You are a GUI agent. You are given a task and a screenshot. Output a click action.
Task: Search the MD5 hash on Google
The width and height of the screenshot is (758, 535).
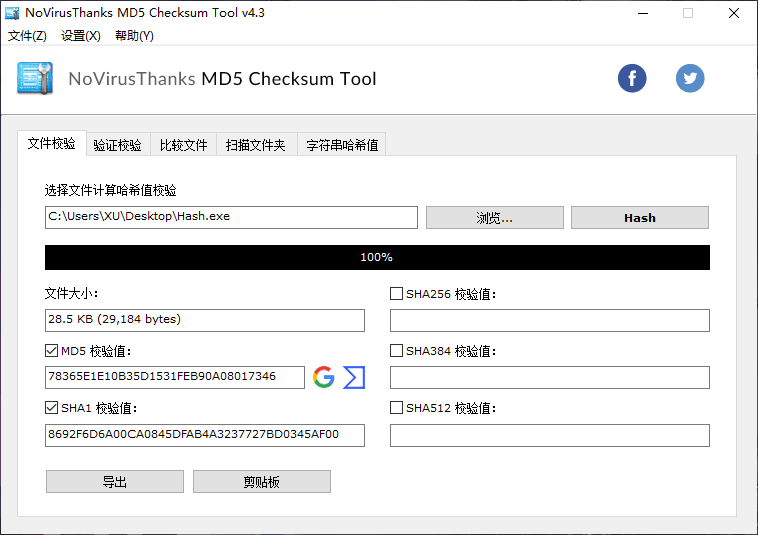click(323, 377)
